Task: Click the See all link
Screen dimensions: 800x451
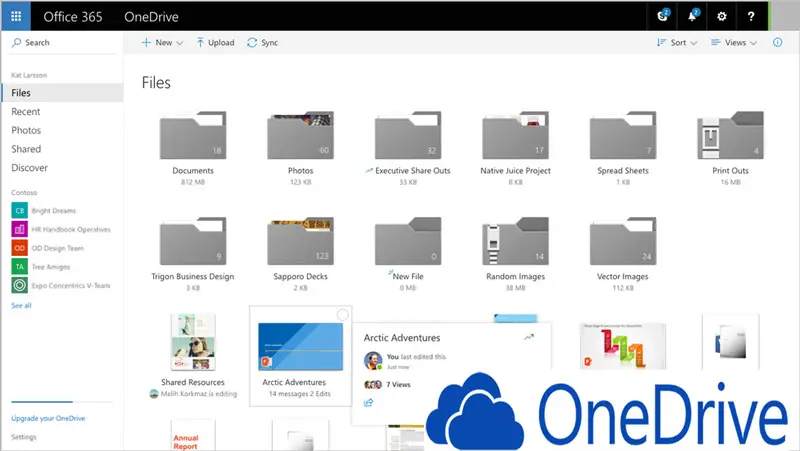Action: pos(21,306)
